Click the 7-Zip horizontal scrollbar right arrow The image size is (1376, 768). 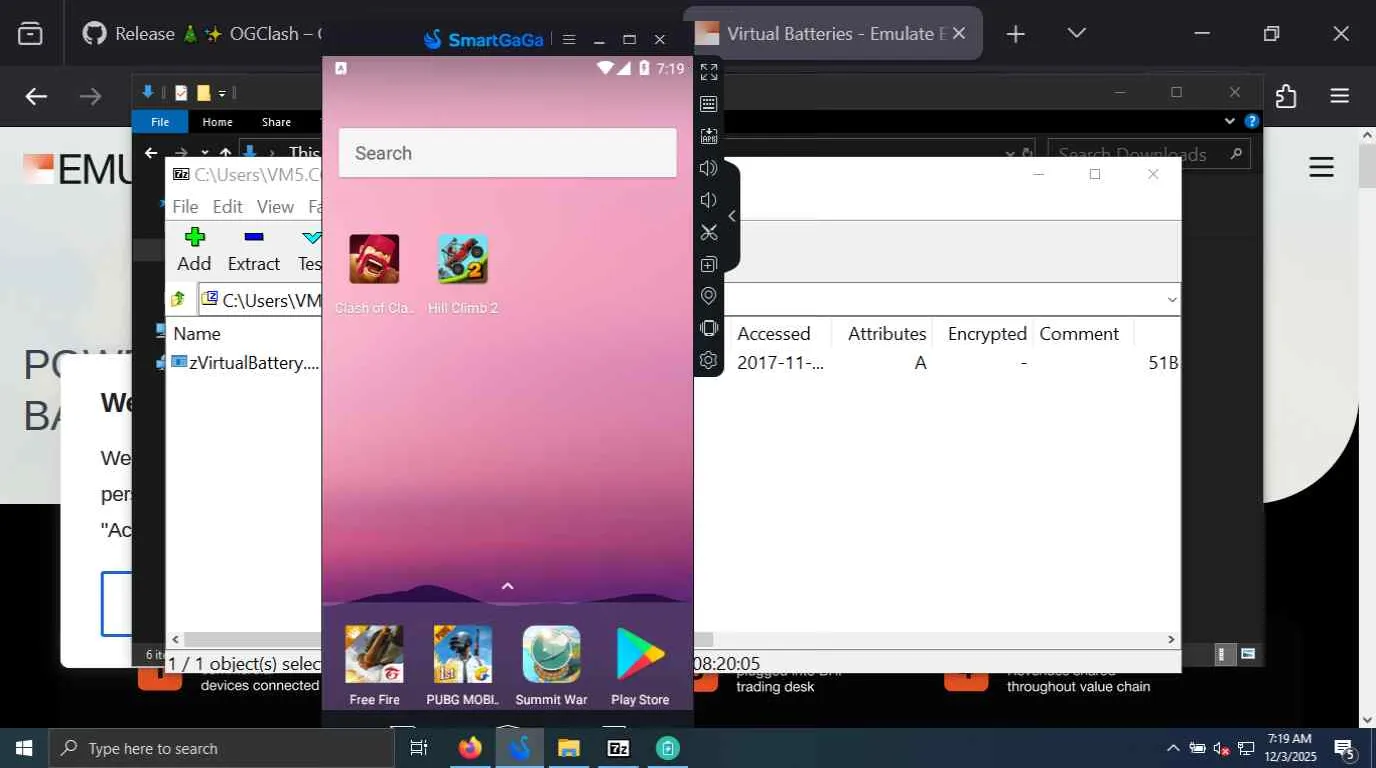pyautogui.click(x=1171, y=640)
